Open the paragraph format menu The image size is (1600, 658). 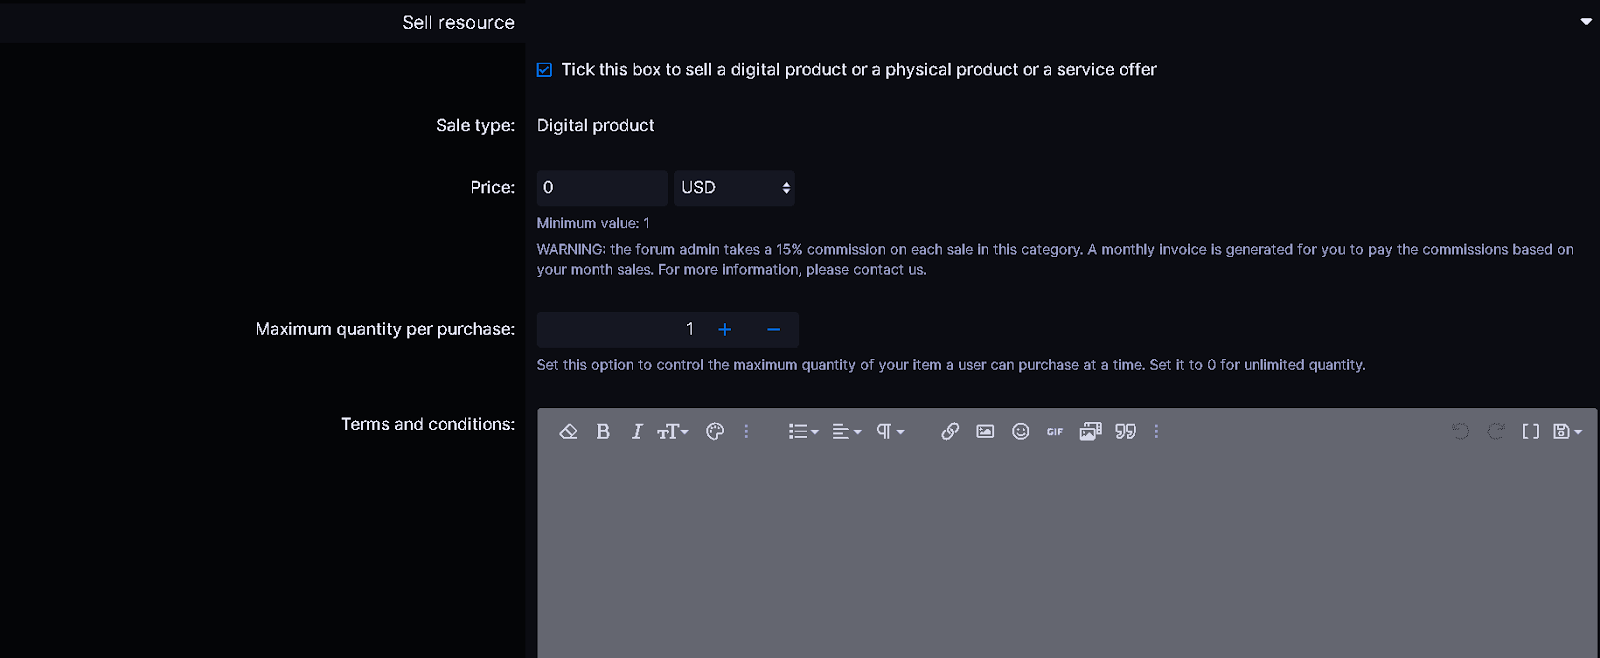[x=889, y=432]
